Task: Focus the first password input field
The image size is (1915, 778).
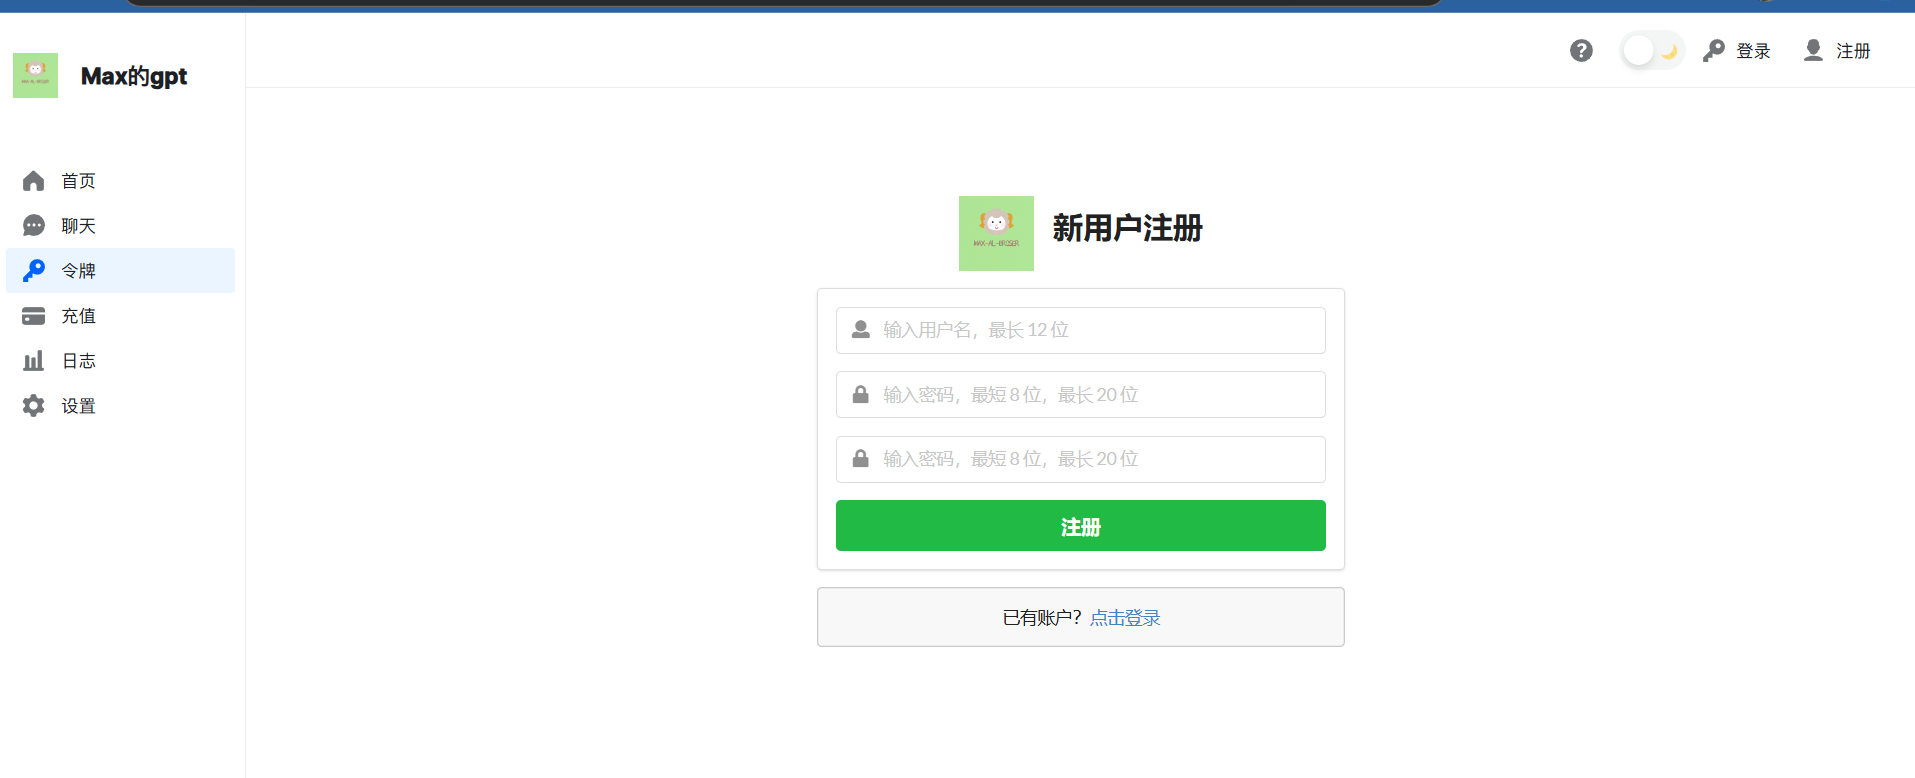Action: click(x=1081, y=395)
